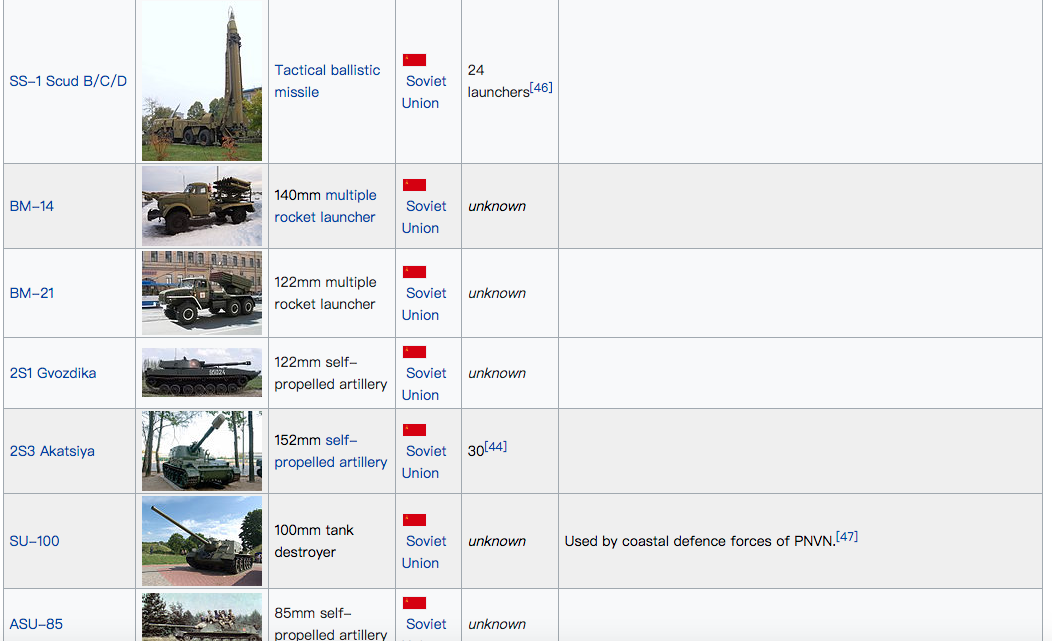Open the Scud missile launcher photo

(202, 81)
